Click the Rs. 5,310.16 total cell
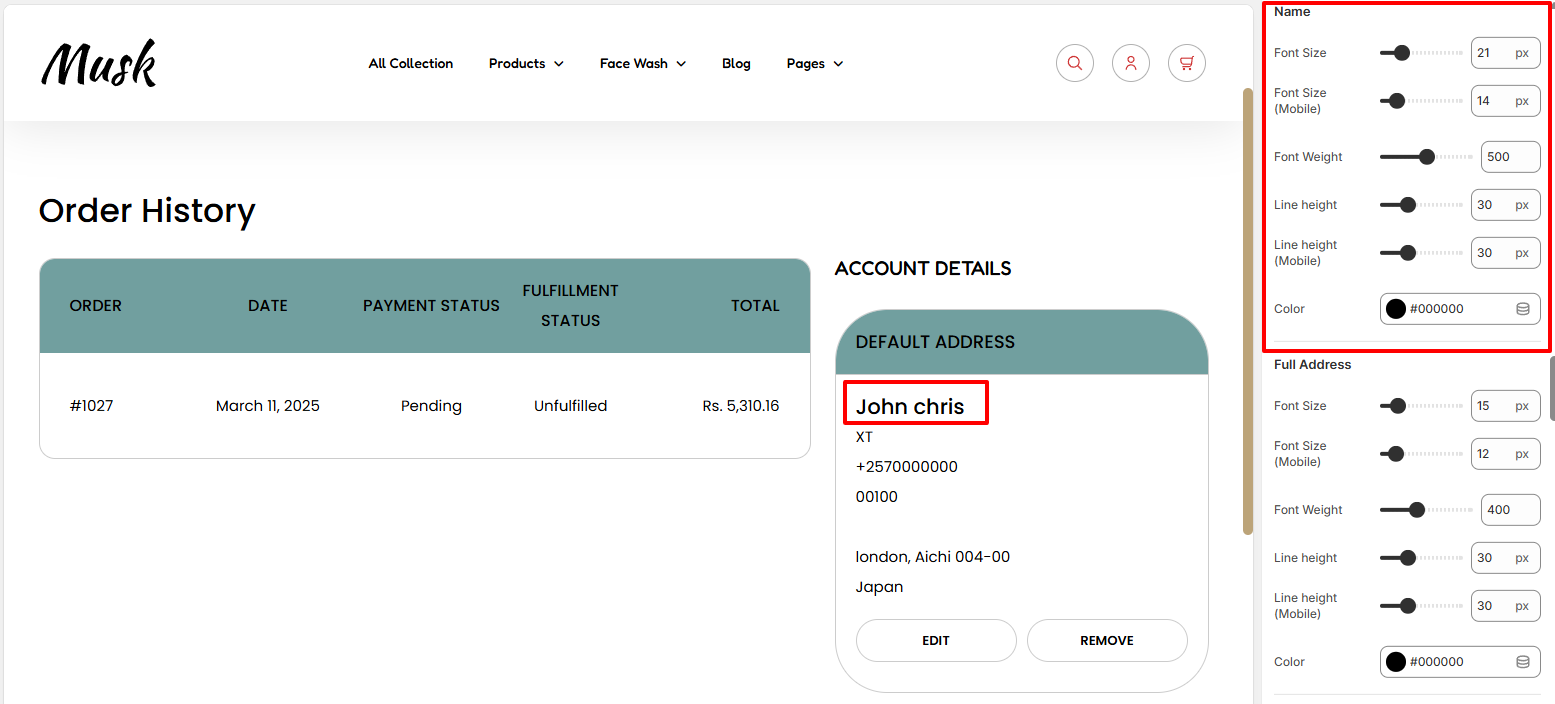This screenshot has width=1555, height=704. click(741, 406)
